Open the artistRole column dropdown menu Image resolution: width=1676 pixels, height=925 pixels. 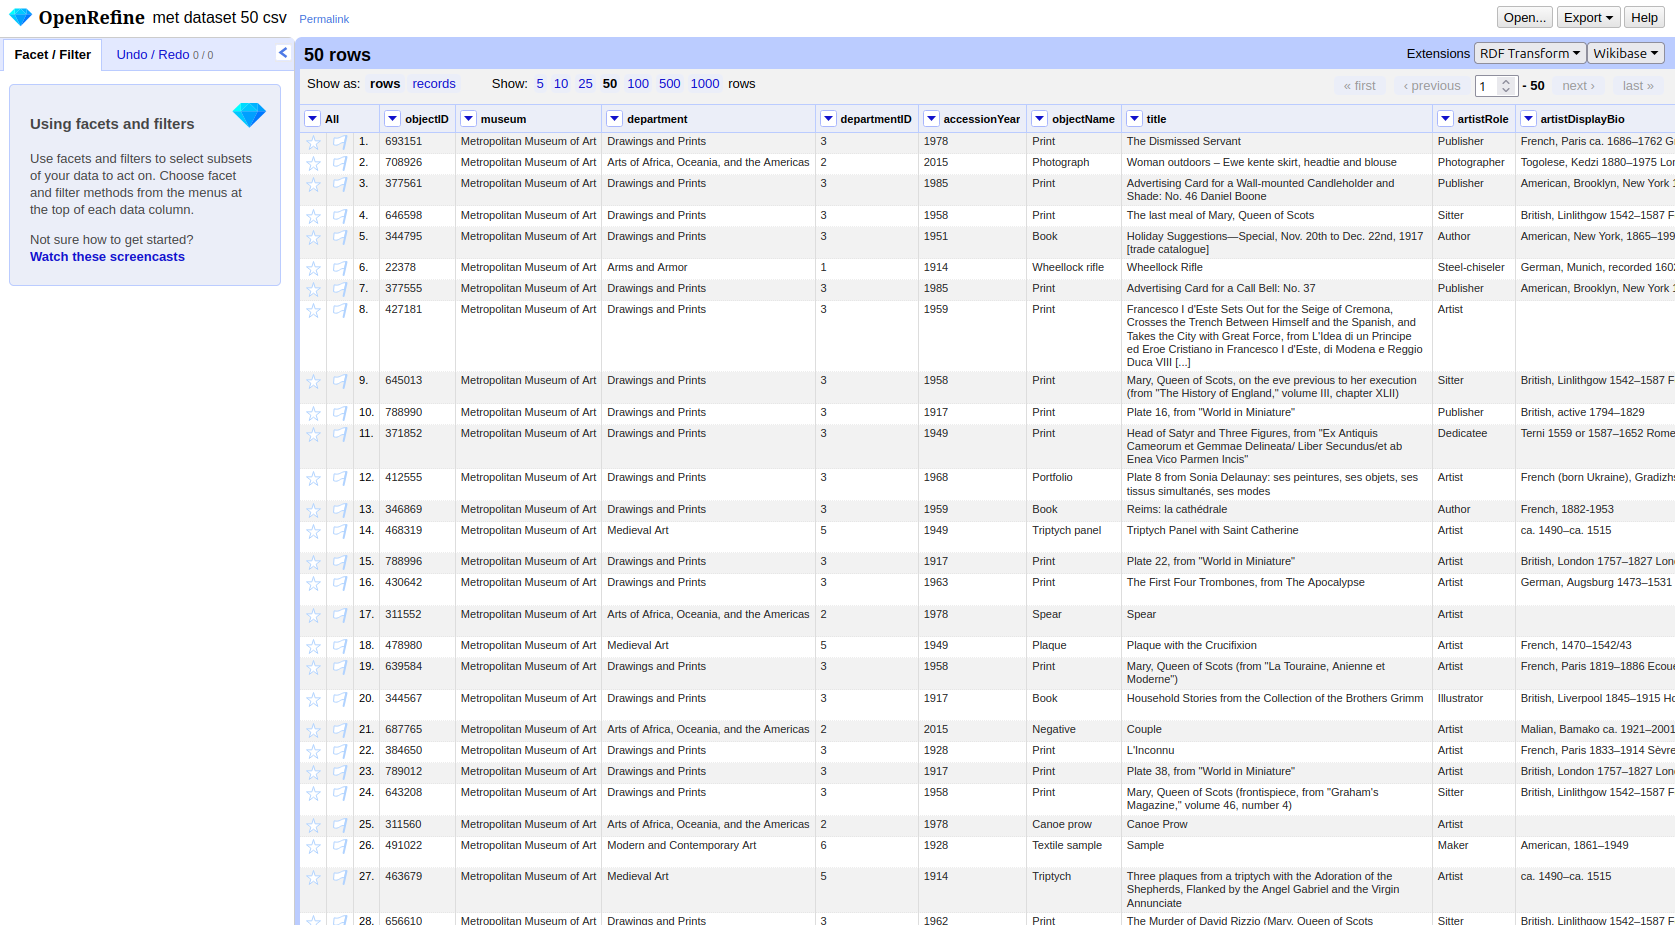pyautogui.click(x=1445, y=119)
